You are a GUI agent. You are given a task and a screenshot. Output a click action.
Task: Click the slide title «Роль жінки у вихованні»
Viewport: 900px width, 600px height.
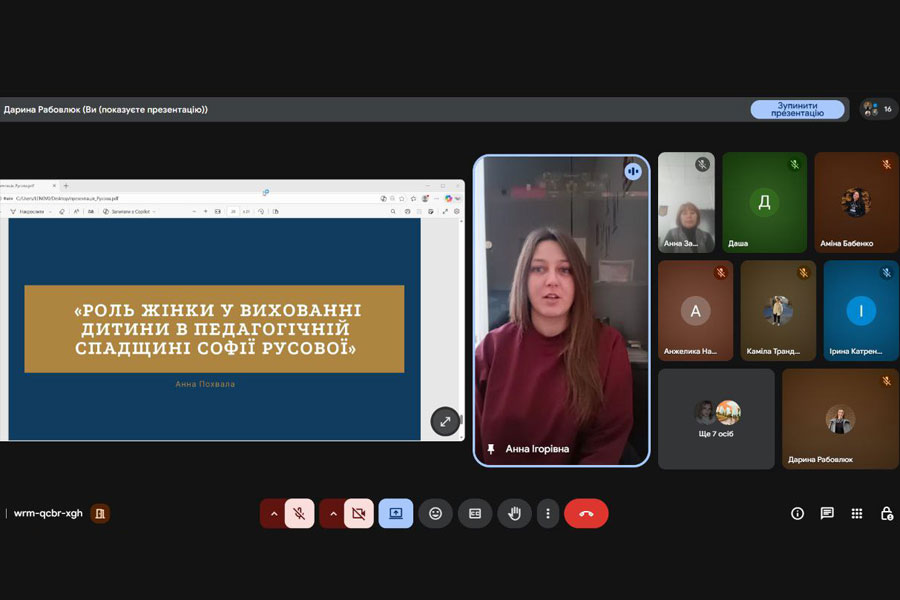point(215,329)
